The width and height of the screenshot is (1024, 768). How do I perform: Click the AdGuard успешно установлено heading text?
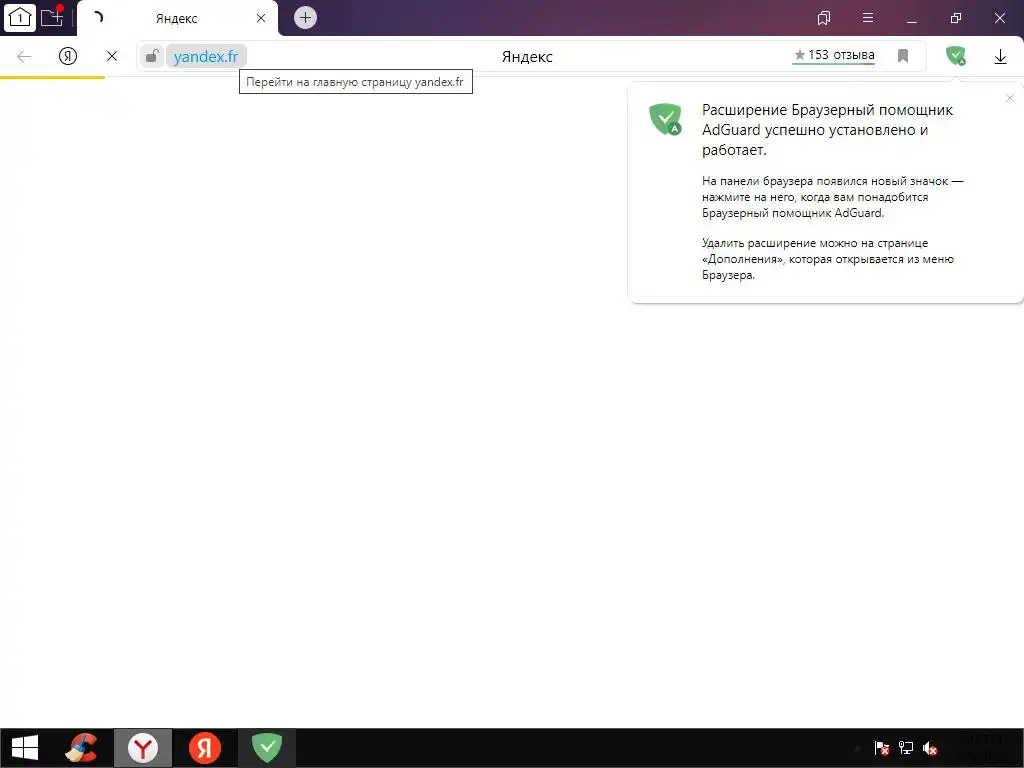827,130
